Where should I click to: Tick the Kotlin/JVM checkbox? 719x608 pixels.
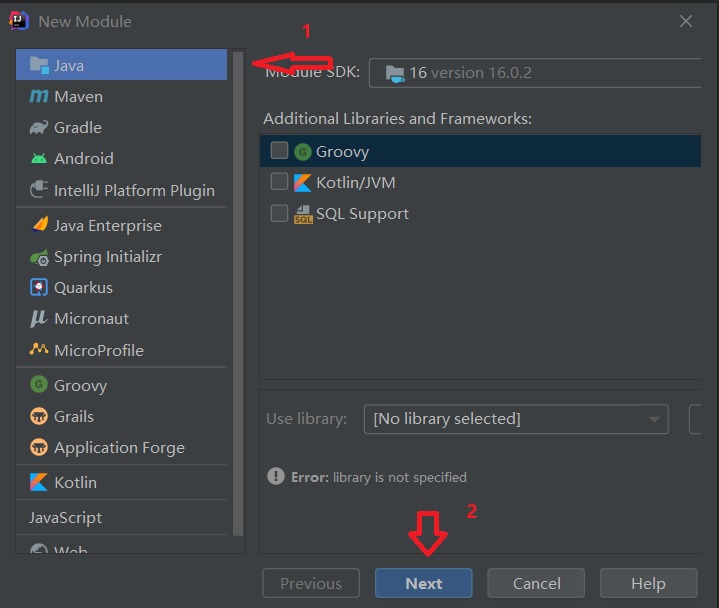pos(279,182)
